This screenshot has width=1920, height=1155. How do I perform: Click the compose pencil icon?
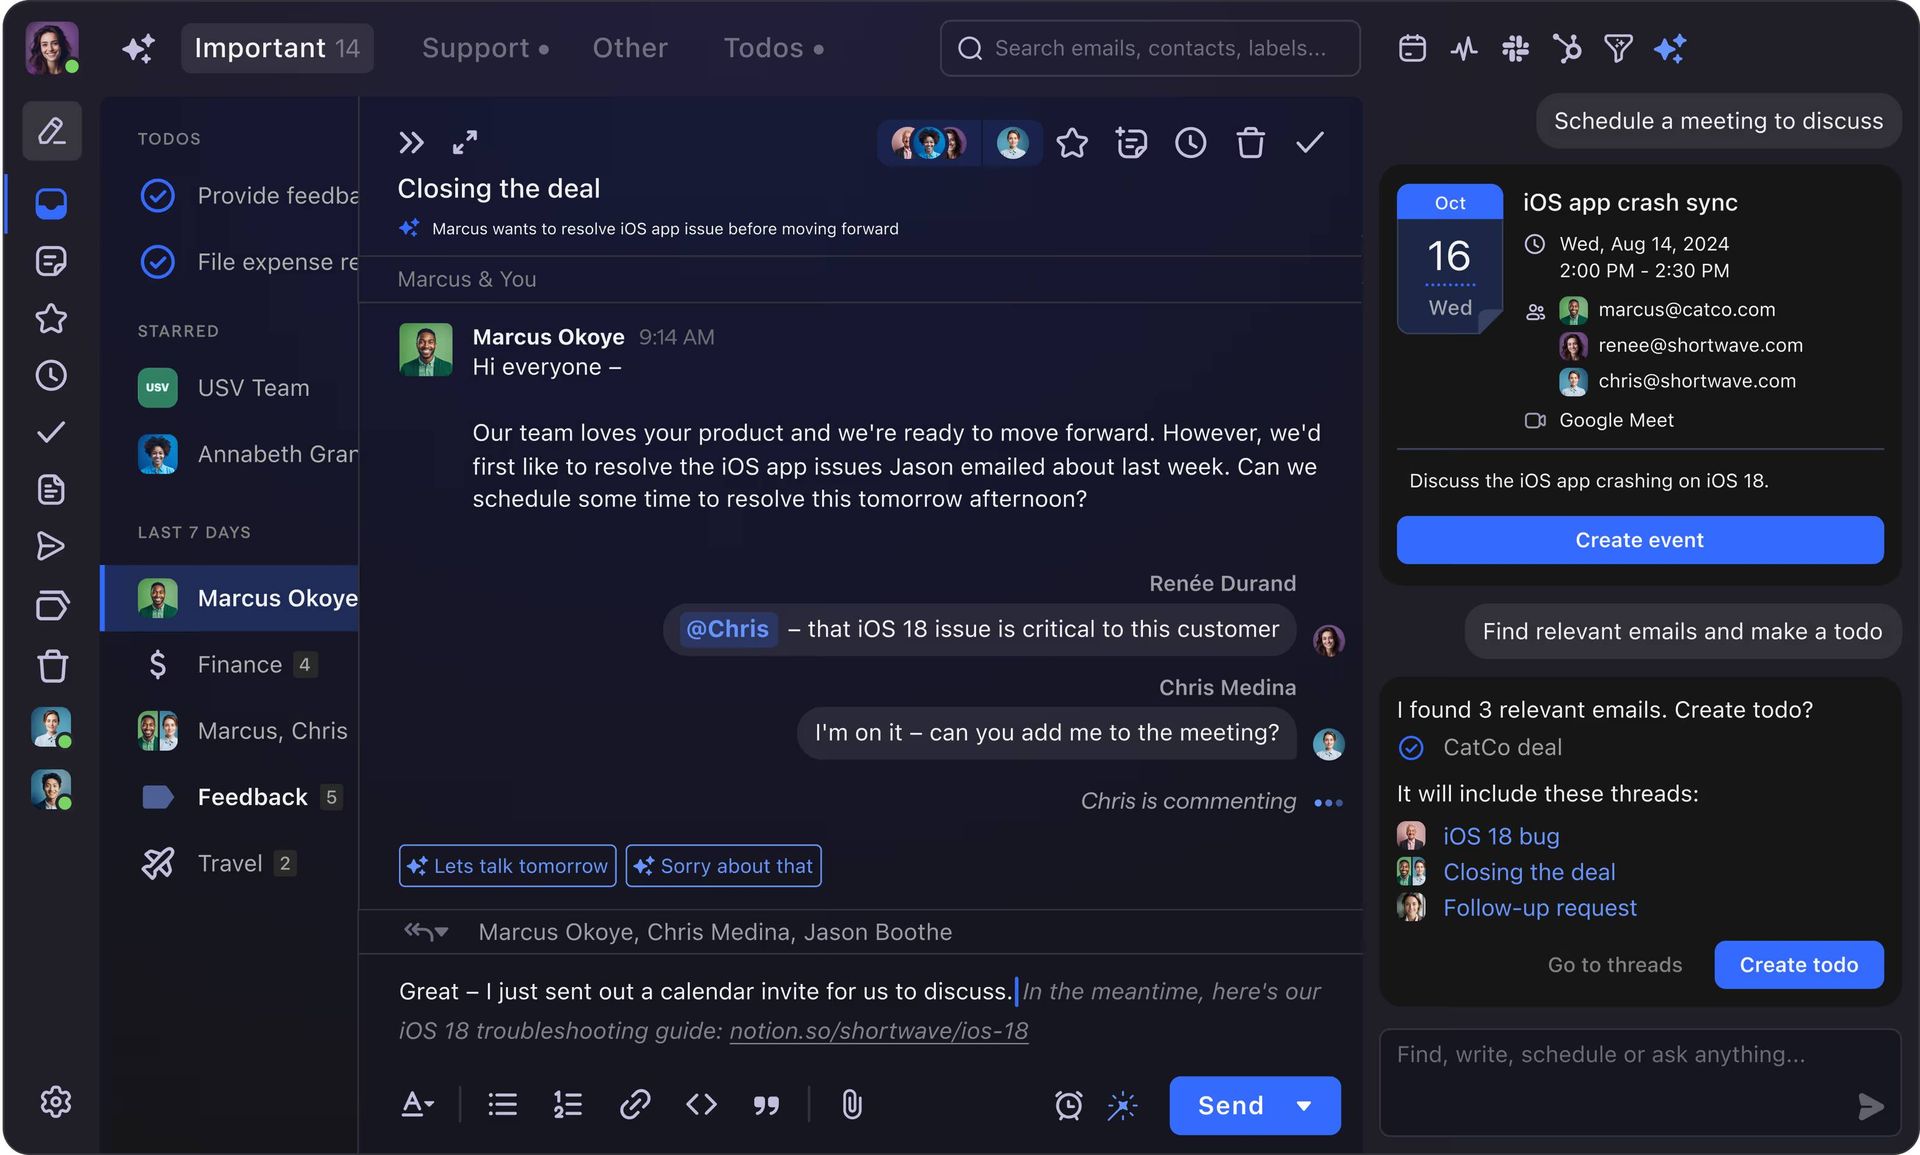[52, 131]
